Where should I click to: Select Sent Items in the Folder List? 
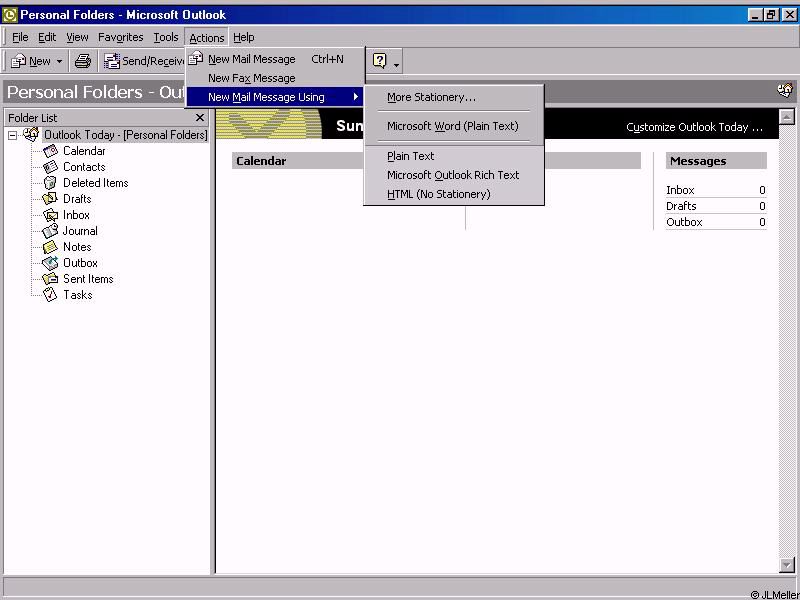tap(88, 279)
